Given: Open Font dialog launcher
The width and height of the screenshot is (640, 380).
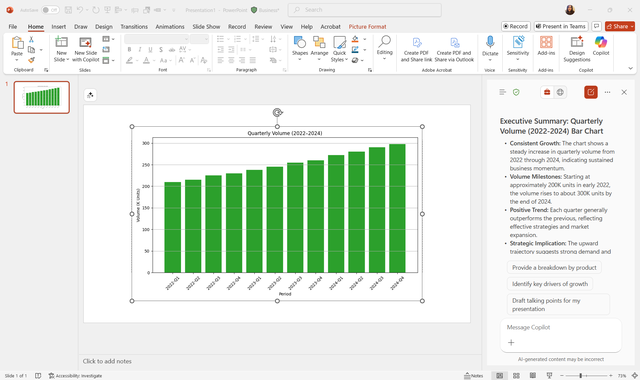Looking at the screenshot, I should click(x=209, y=70).
